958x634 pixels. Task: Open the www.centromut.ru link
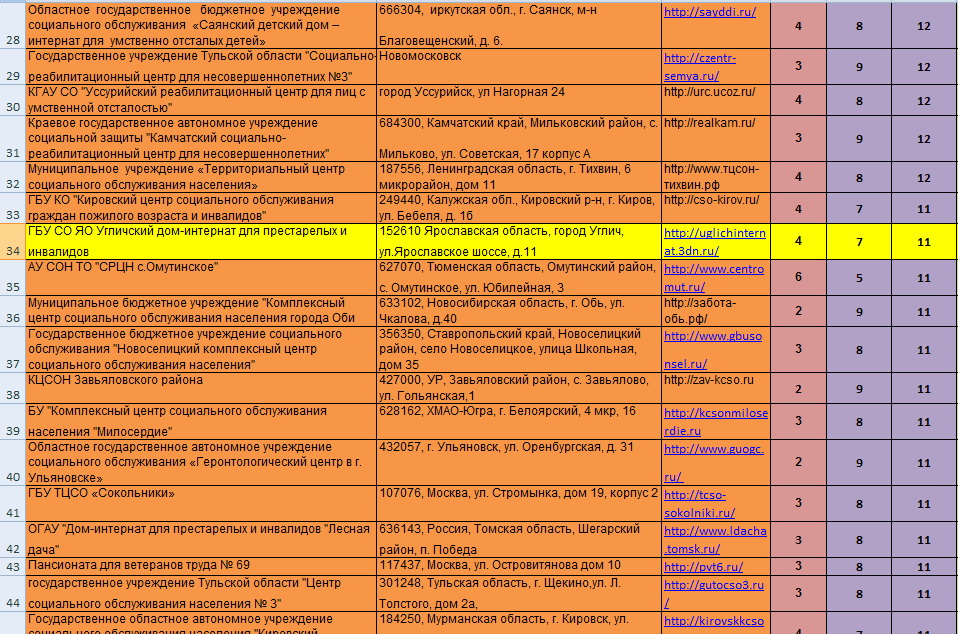[x=714, y=277]
